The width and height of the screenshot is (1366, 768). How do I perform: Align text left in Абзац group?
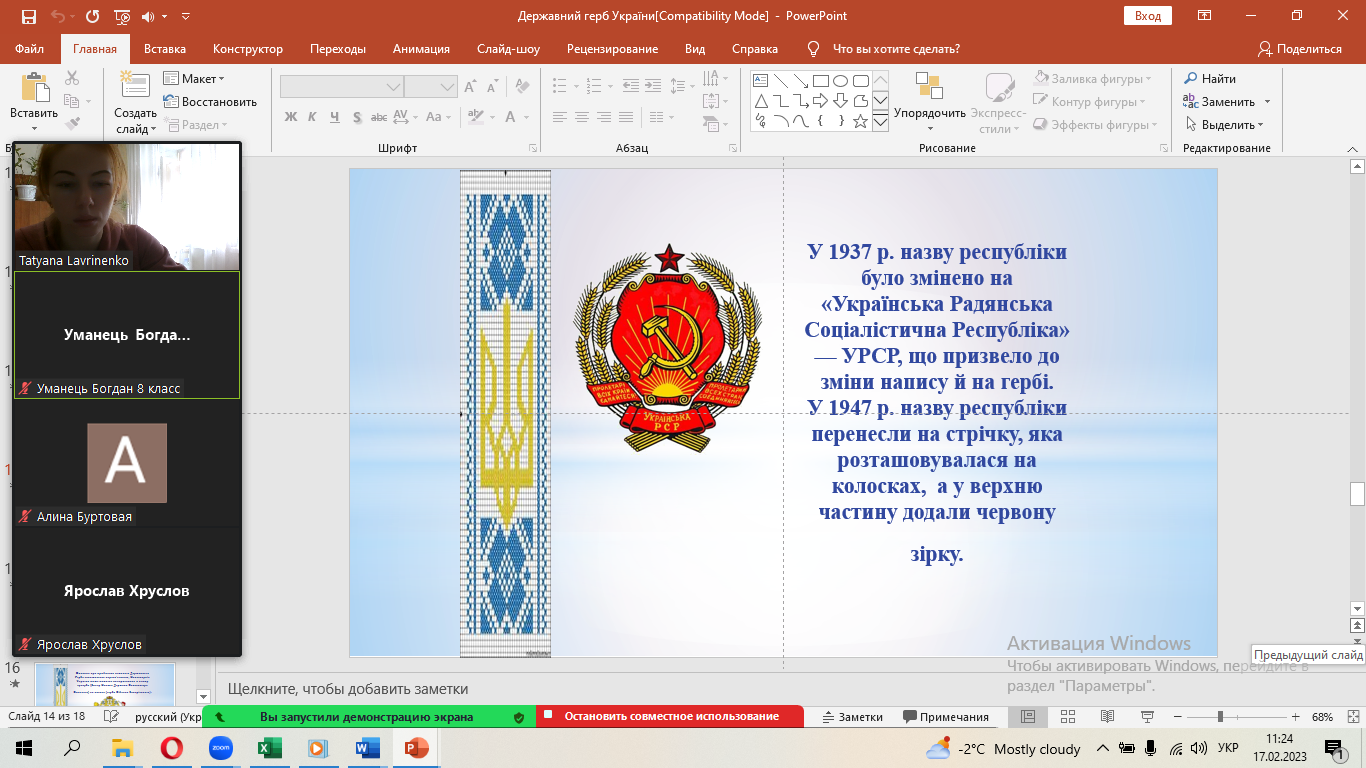click(561, 117)
